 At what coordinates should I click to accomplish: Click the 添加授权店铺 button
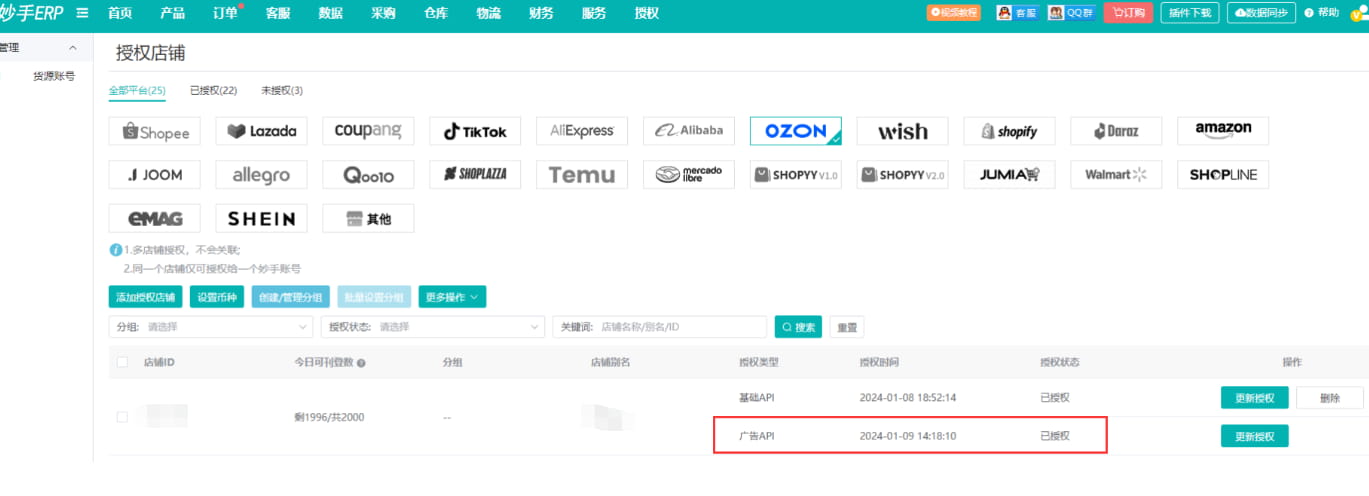point(145,297)
